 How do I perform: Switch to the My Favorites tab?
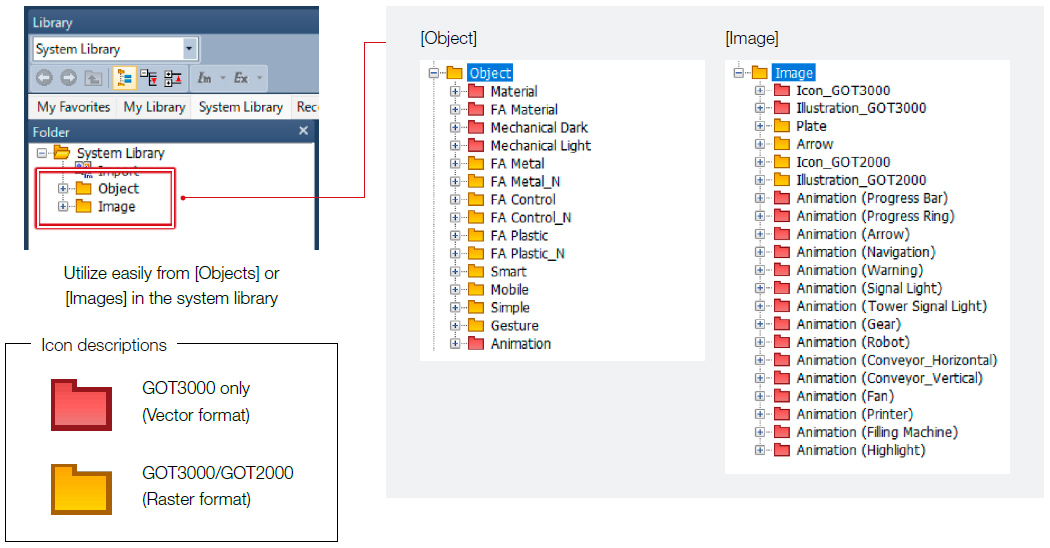pyautogui.click(x=74, y=107)
